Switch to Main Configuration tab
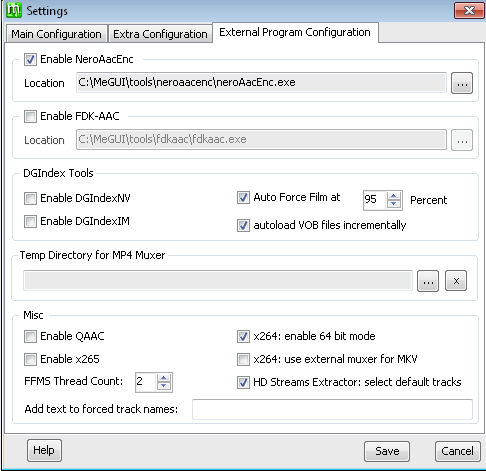The image size is (486, 471). (x=56, y=34)
